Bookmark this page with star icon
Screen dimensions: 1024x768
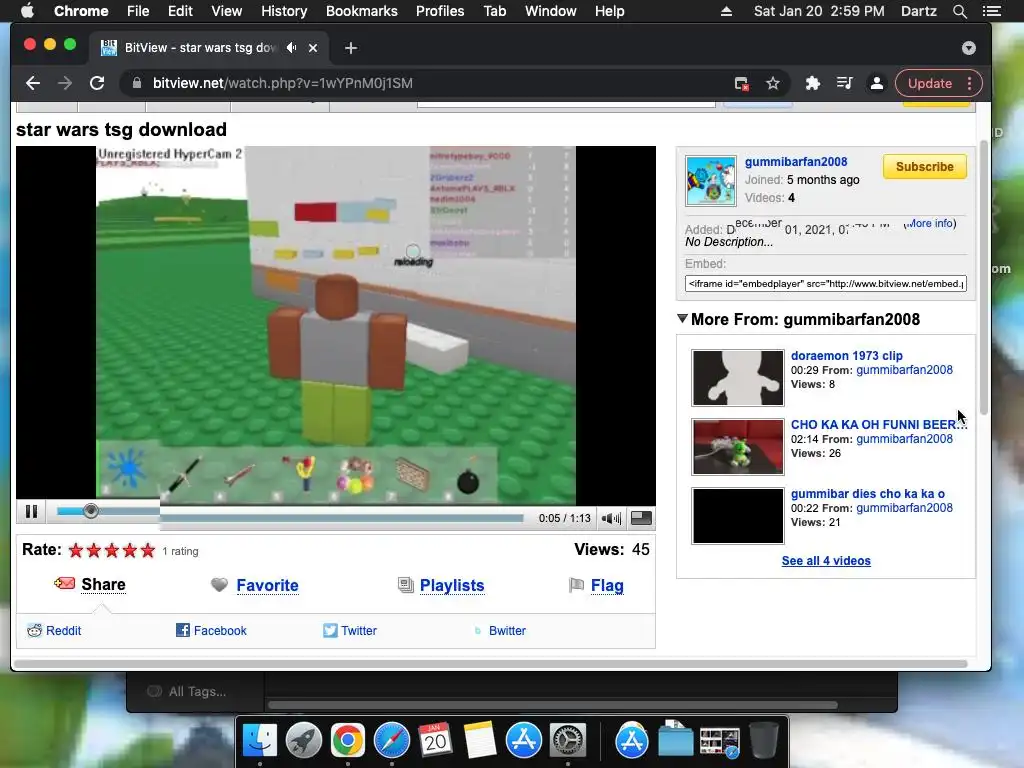(x=773, y=84)
